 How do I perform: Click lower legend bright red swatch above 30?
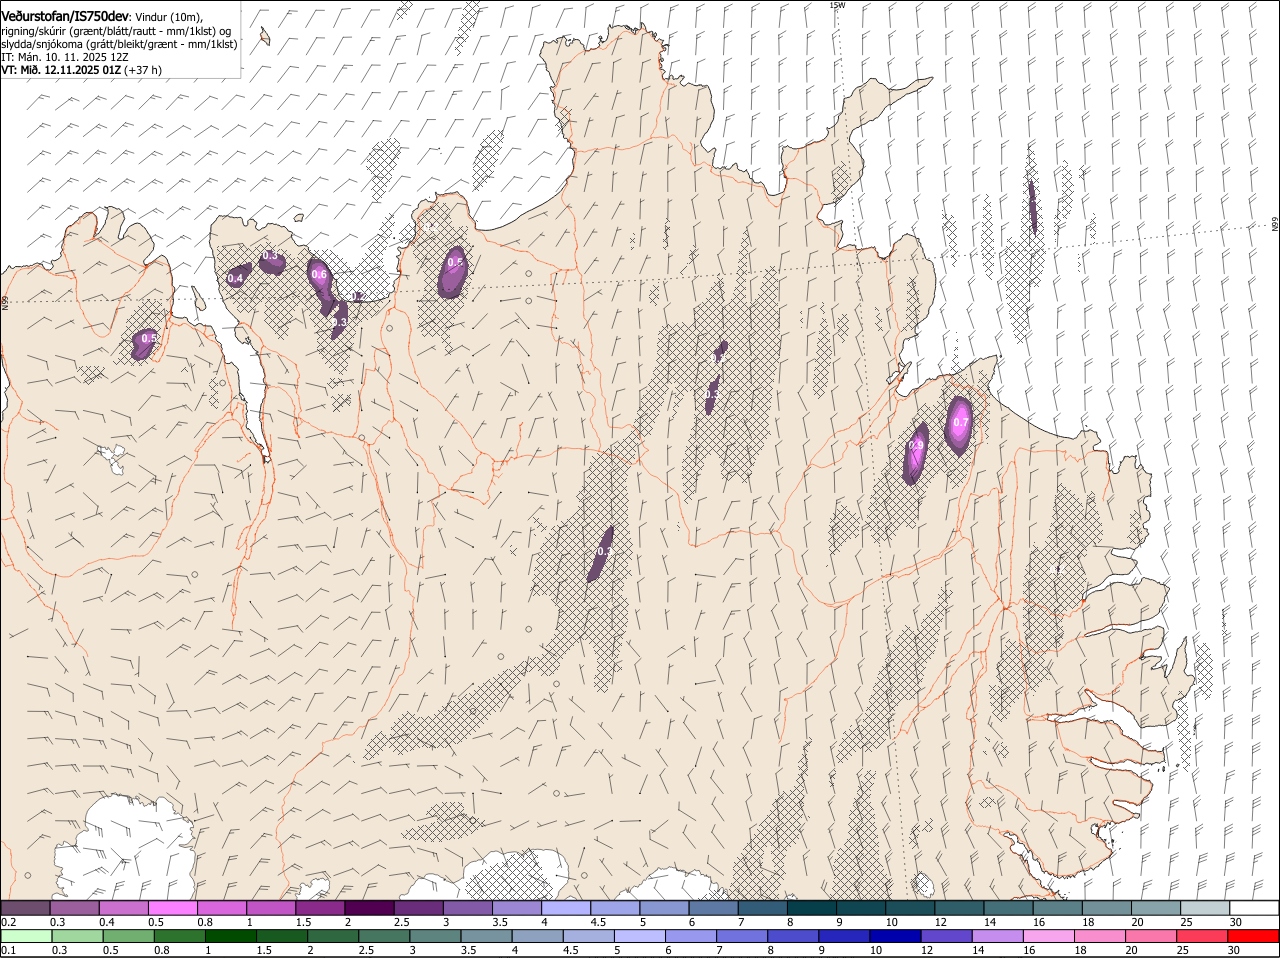[1254, 936]
